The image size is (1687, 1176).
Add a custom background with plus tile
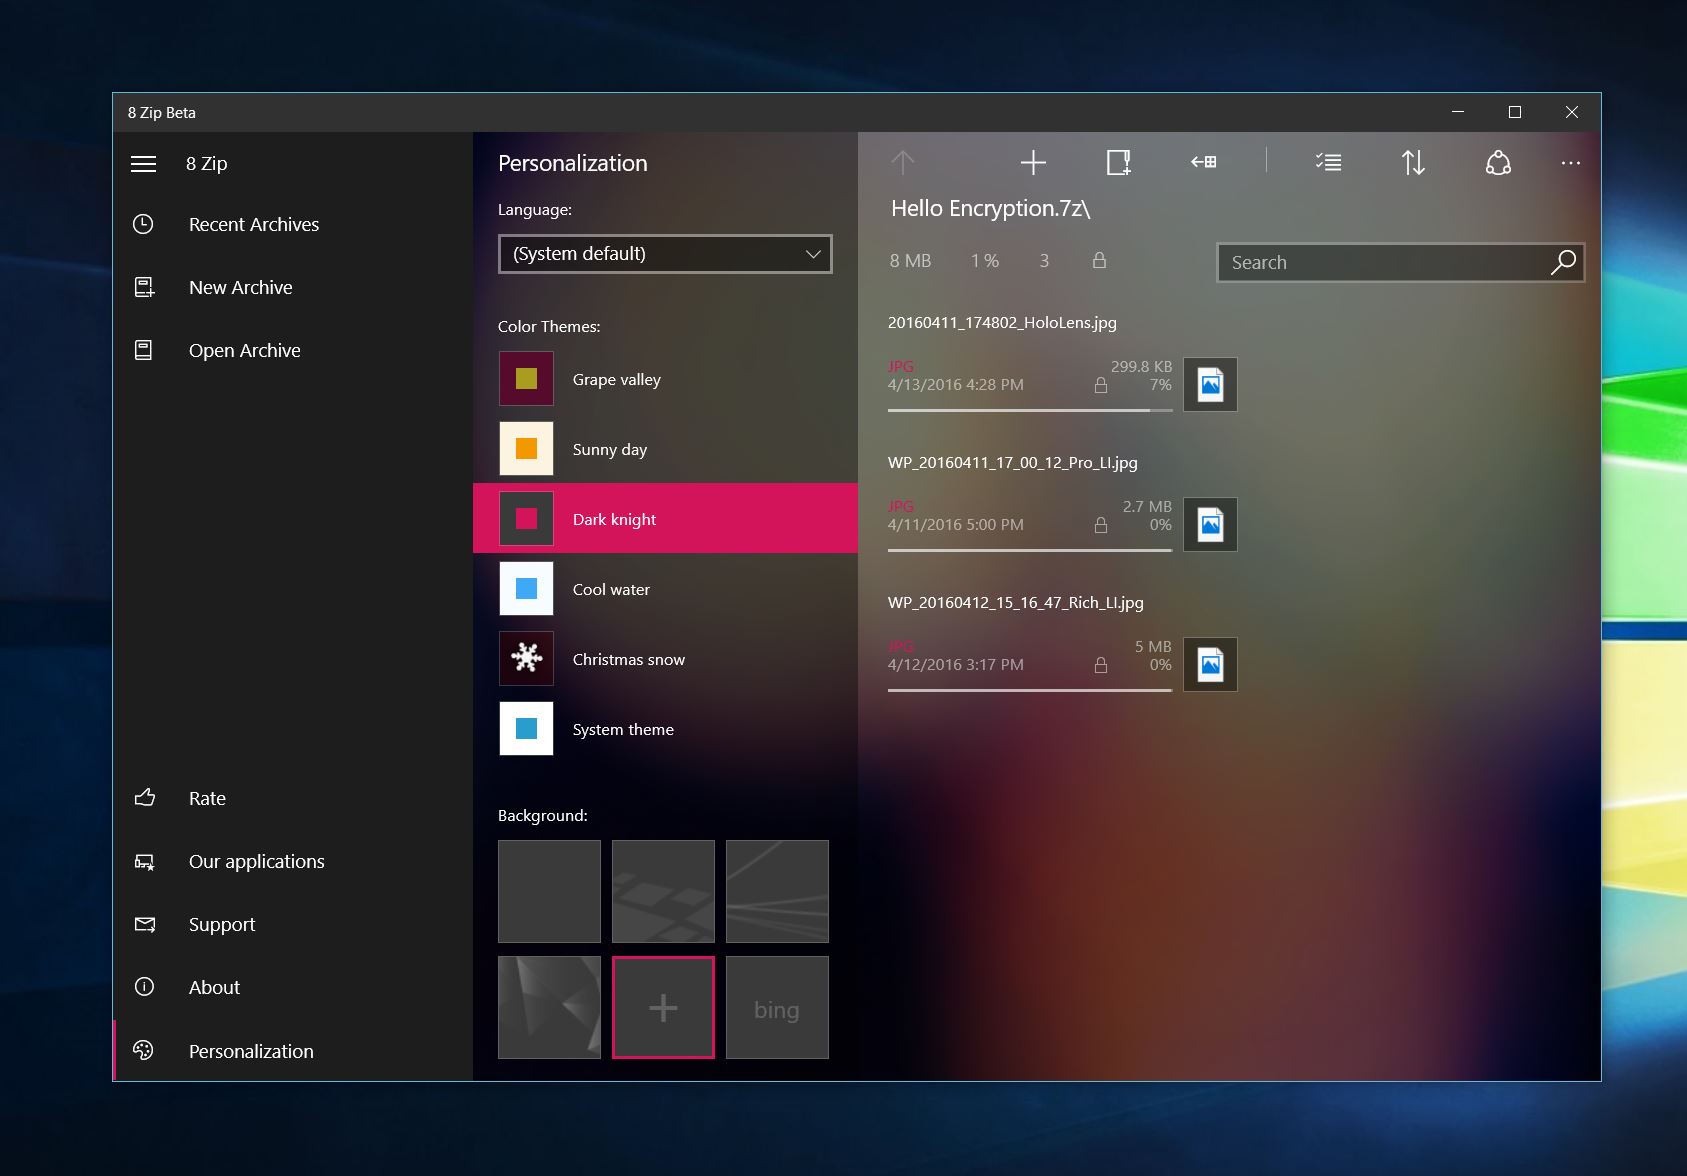(663, 1007)
